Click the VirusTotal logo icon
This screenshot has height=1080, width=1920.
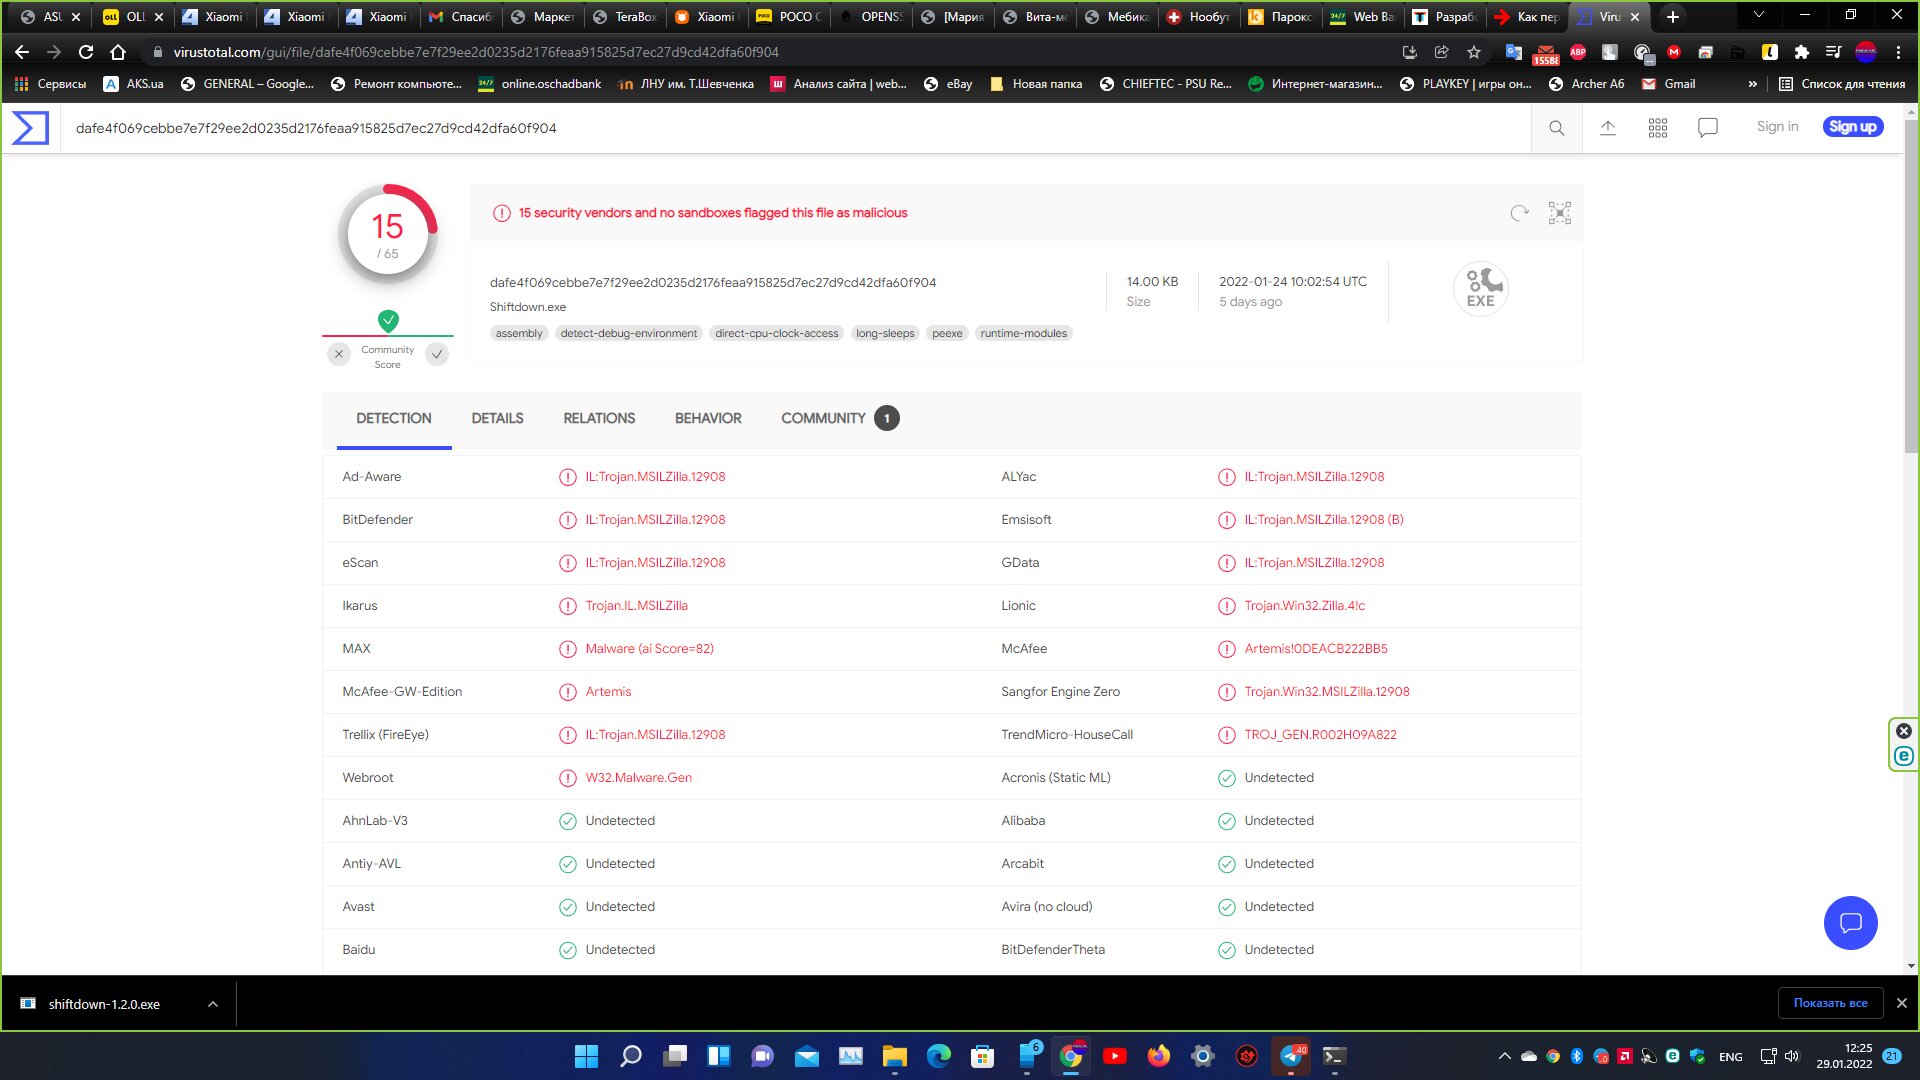30,128
